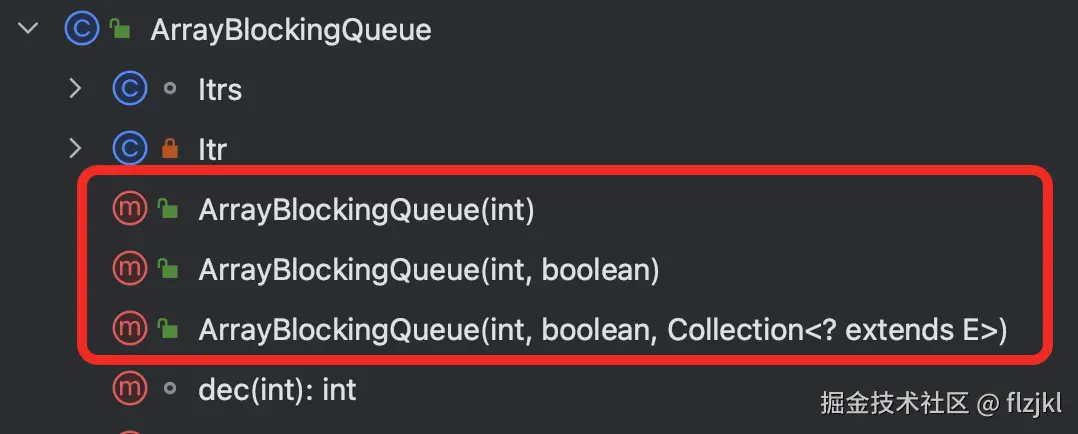Click the Itrs class icon

[x=129, y=89]
